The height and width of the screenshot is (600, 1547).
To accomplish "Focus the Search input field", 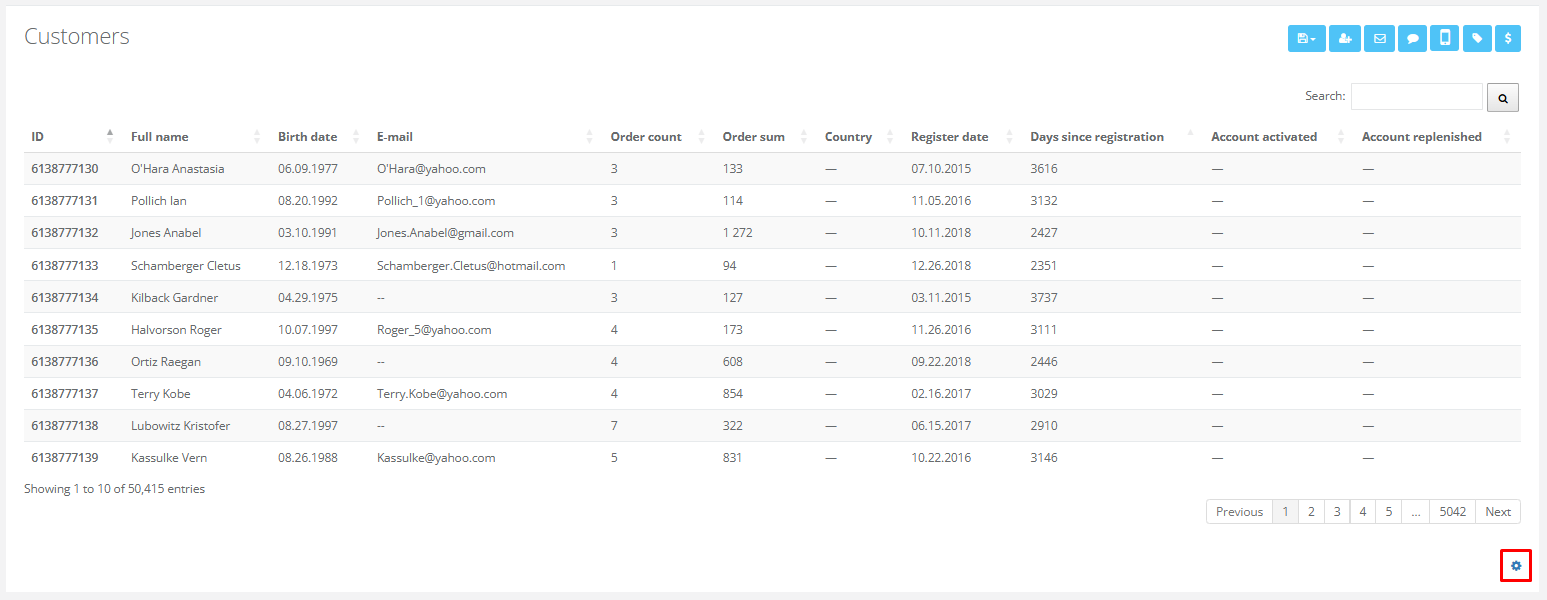I will click(1416, 97).
